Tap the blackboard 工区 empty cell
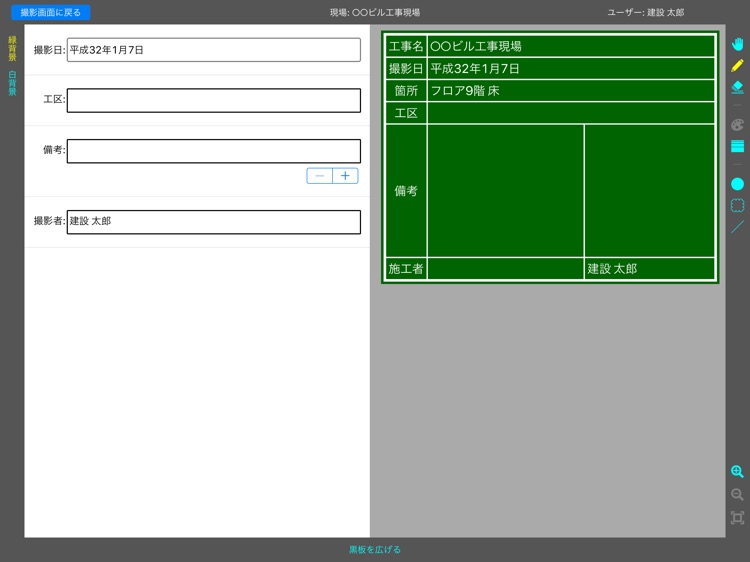The height and width of the screenshot is (562, 750). (x=571, y=113)
